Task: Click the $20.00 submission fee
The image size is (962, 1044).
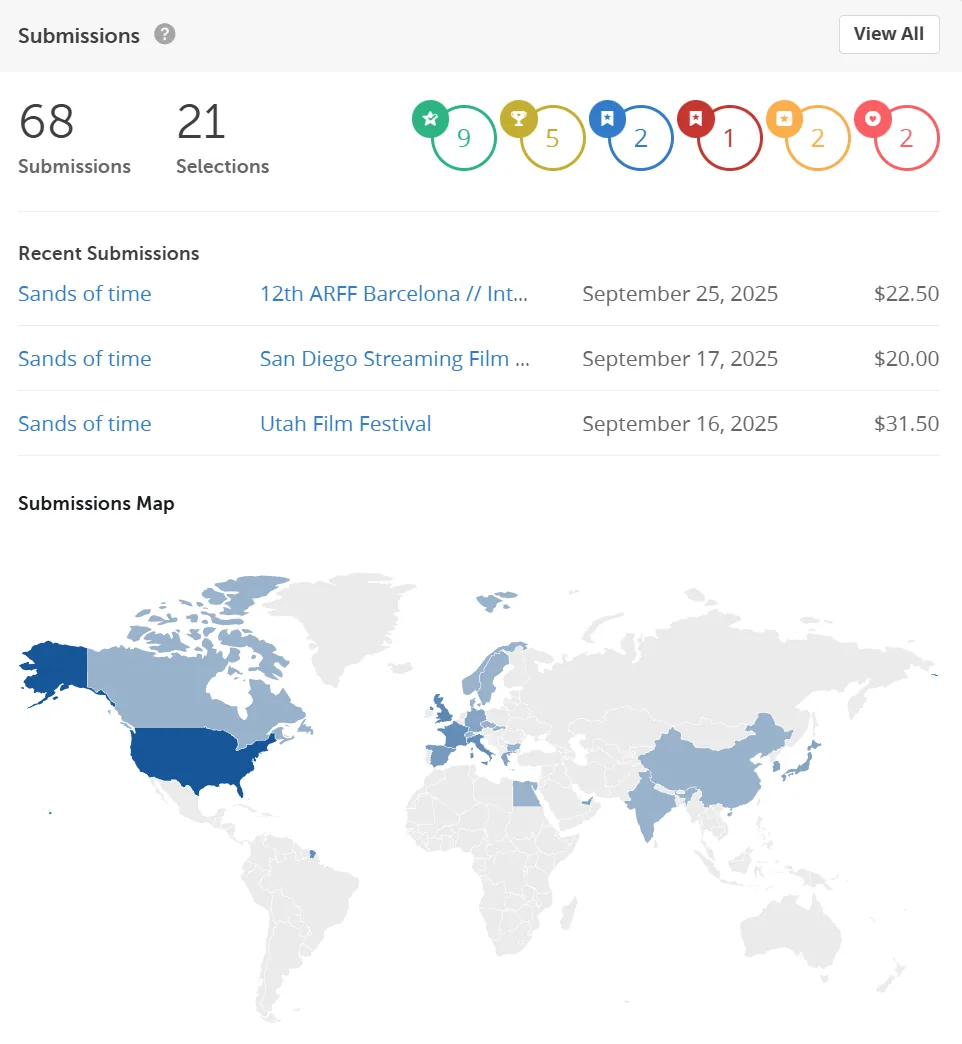Action: pos(906,359)
